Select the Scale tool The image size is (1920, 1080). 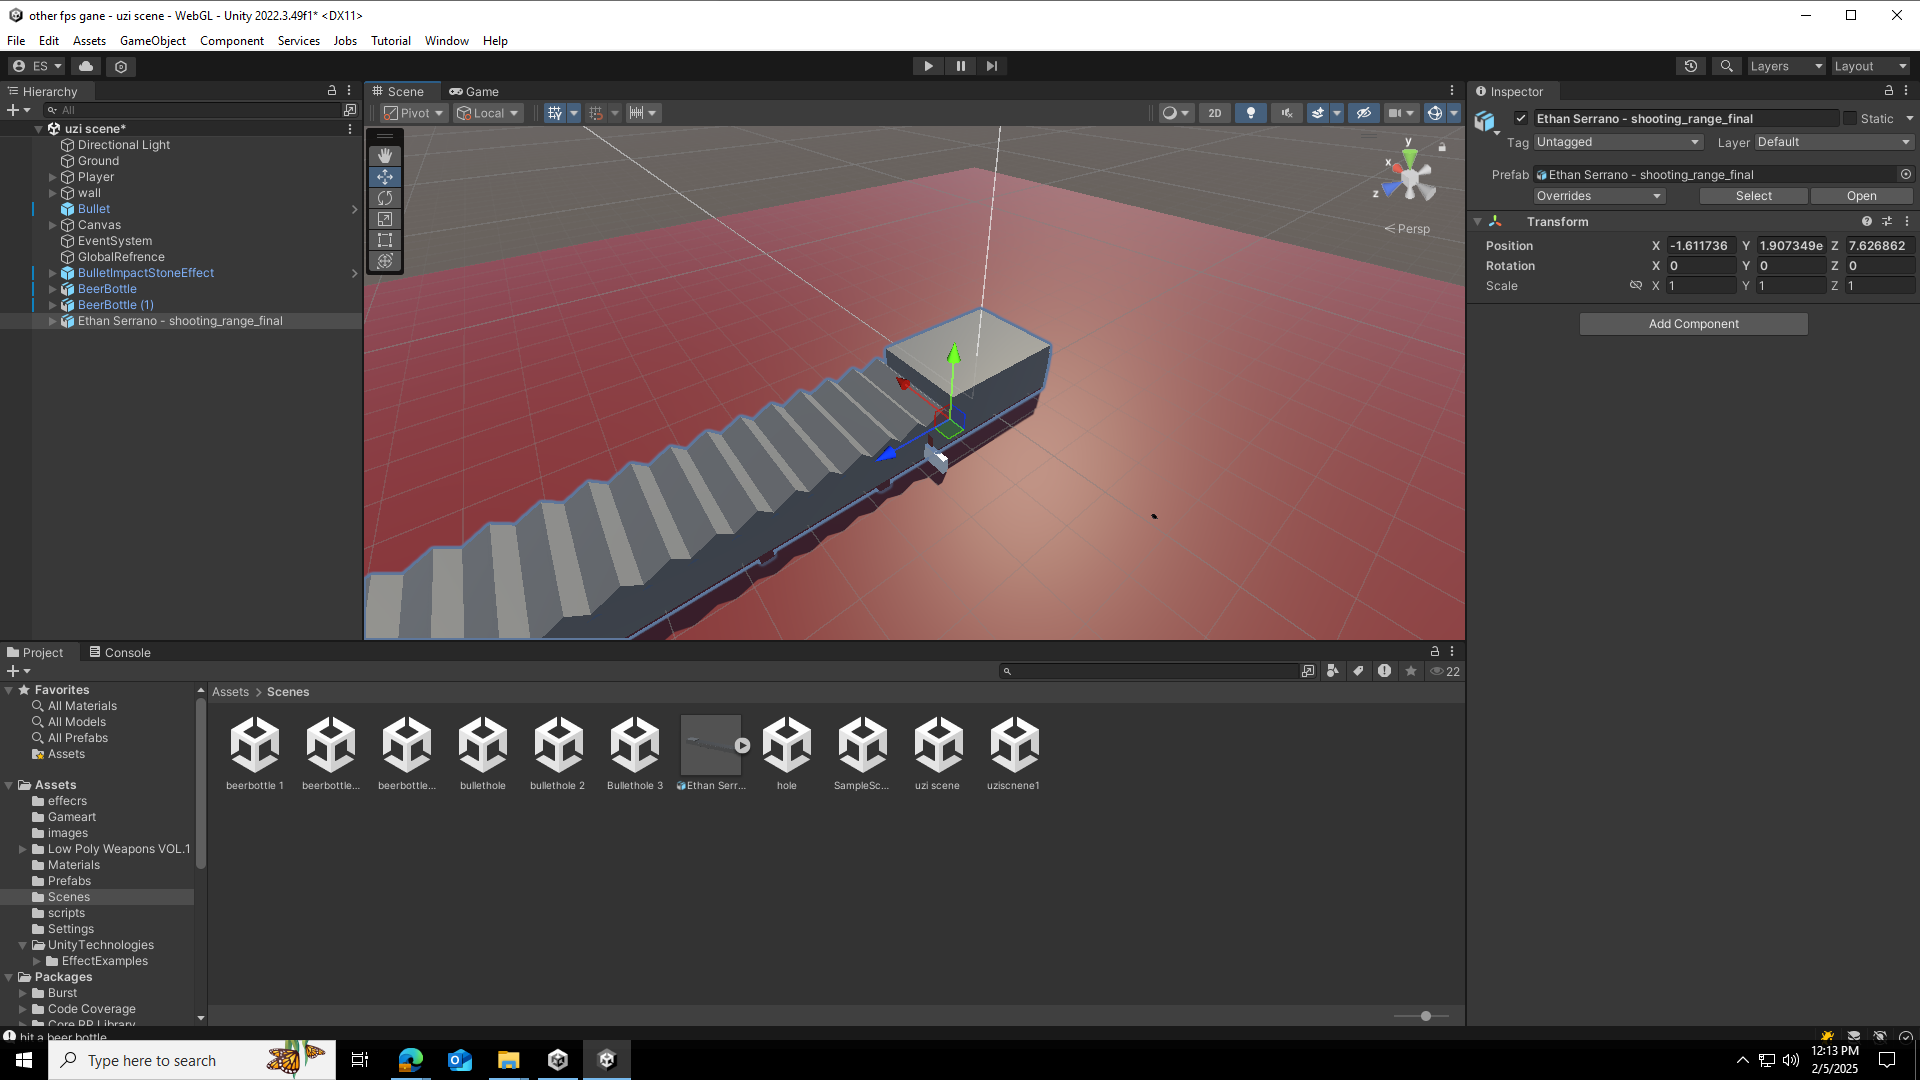385,219
